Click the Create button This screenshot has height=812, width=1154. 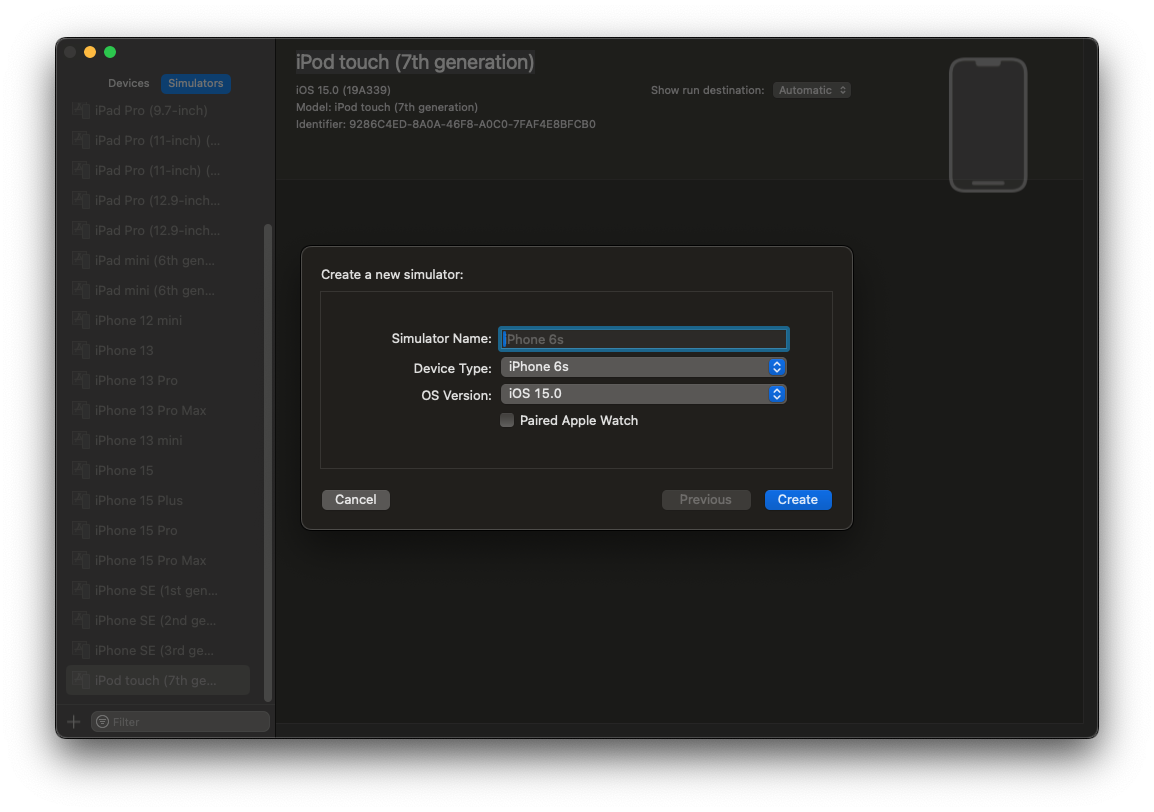798,499
